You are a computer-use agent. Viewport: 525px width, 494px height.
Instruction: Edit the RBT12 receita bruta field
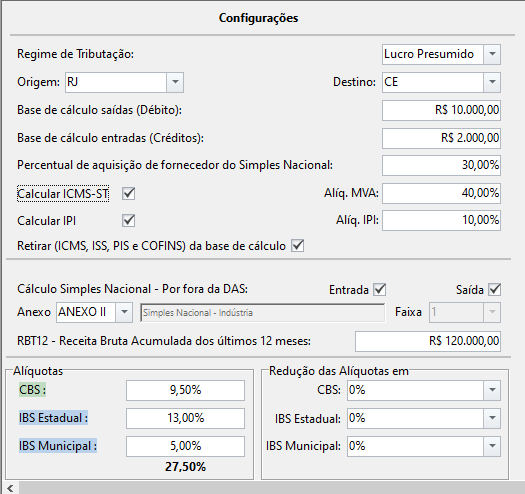[x=428, y=342]
